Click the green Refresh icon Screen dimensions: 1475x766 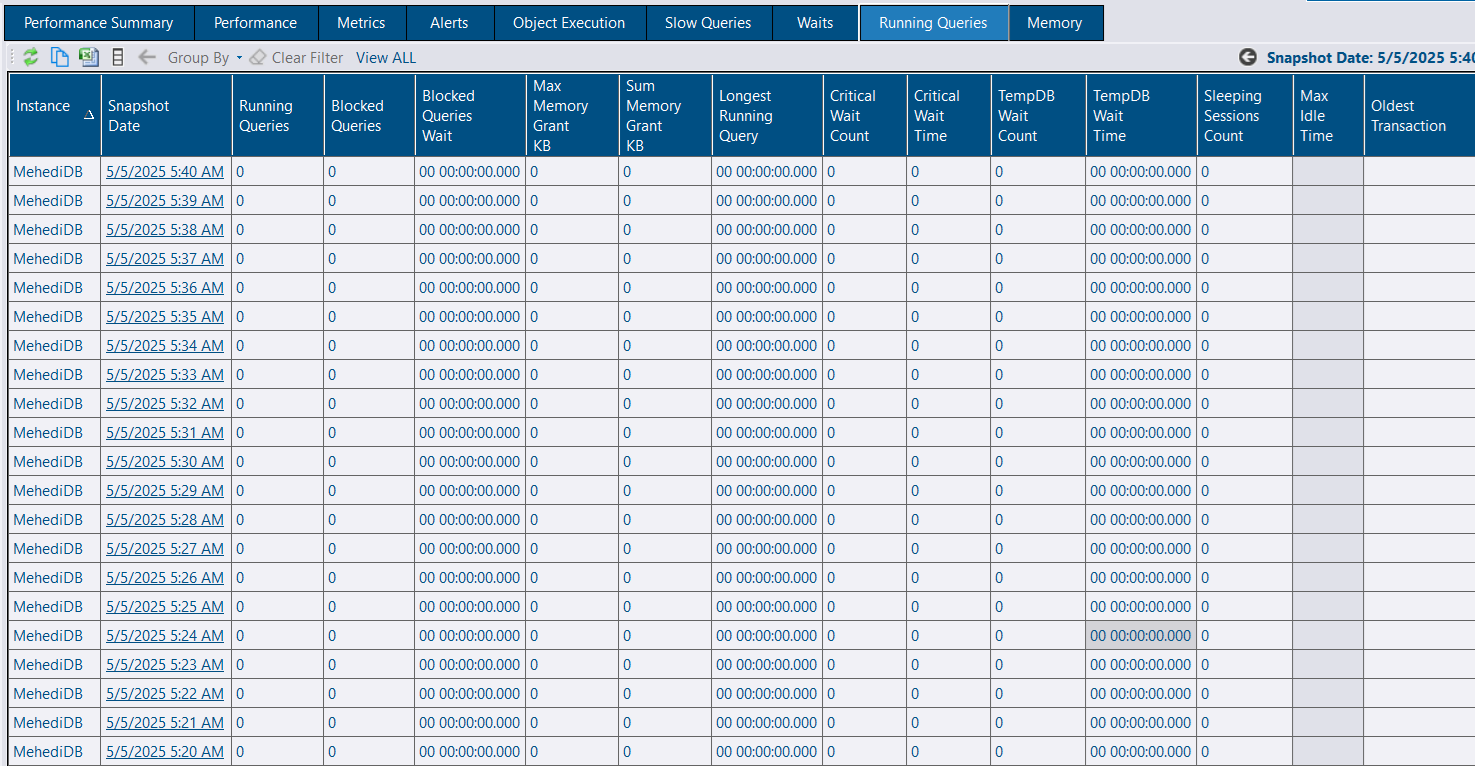coord(31,57)
